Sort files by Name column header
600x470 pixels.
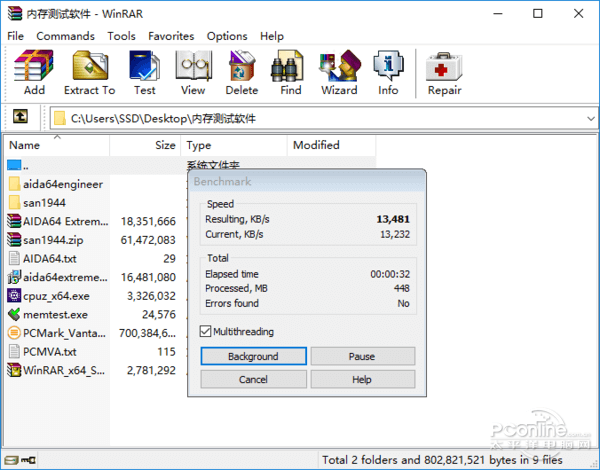point(55,145)
